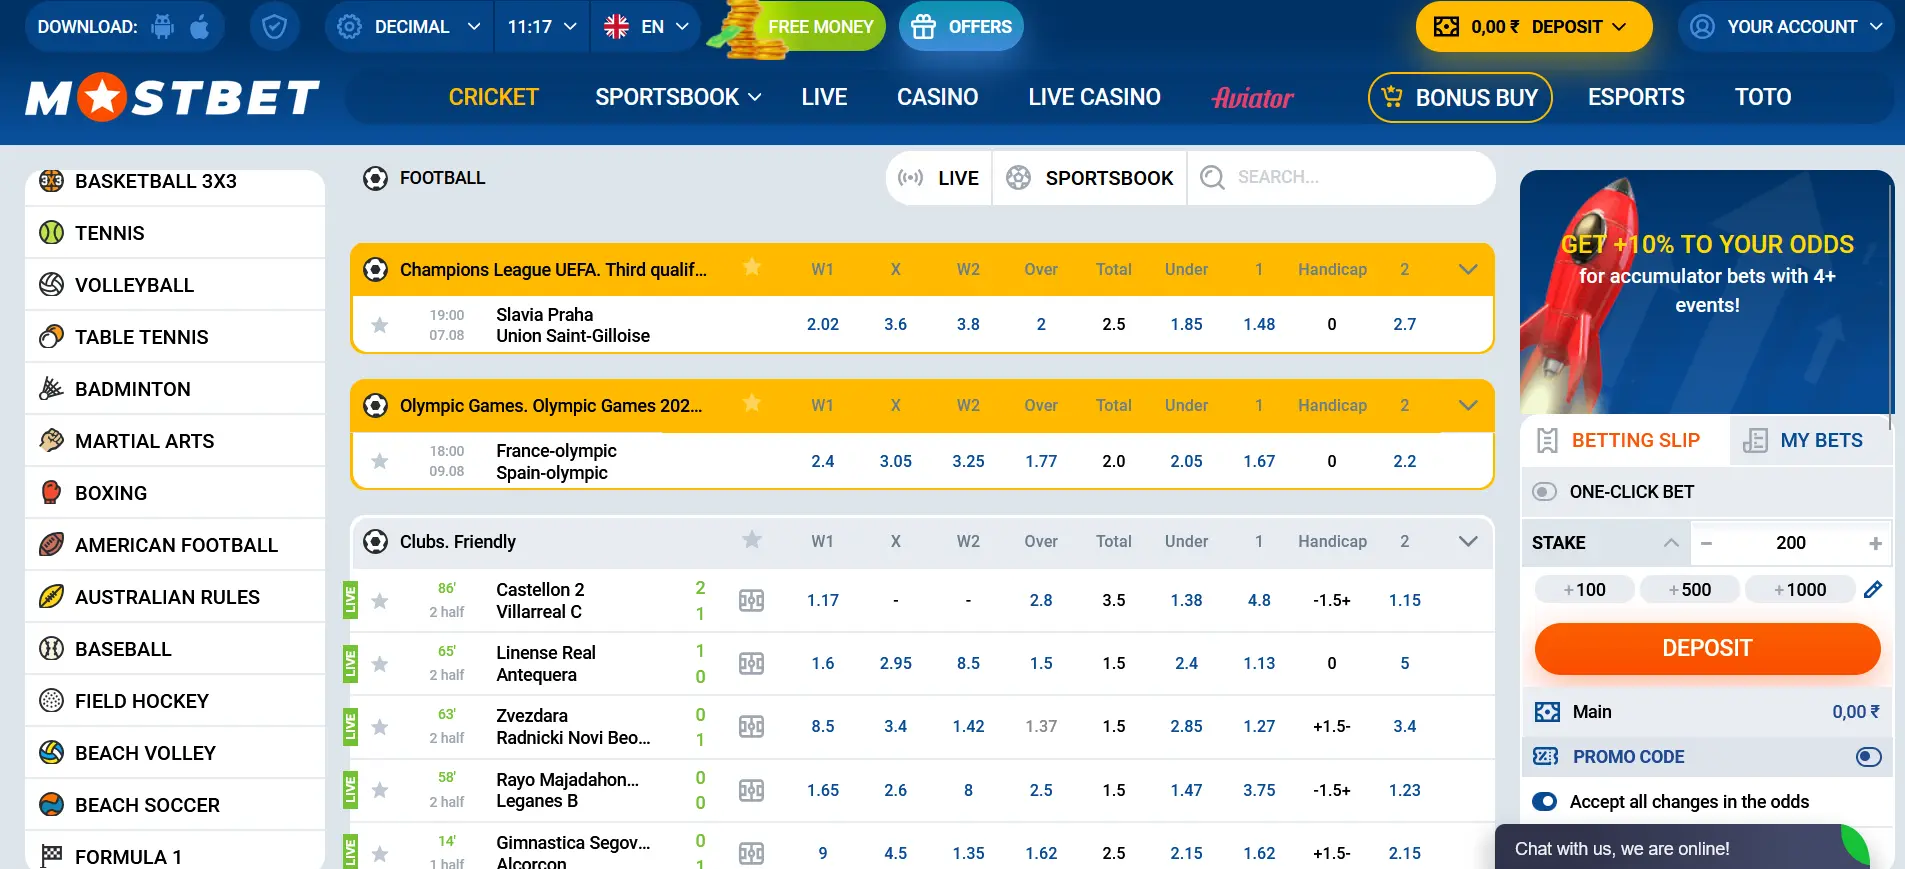Open live pitch tracker for Castellon 2 match

[751, 601]
